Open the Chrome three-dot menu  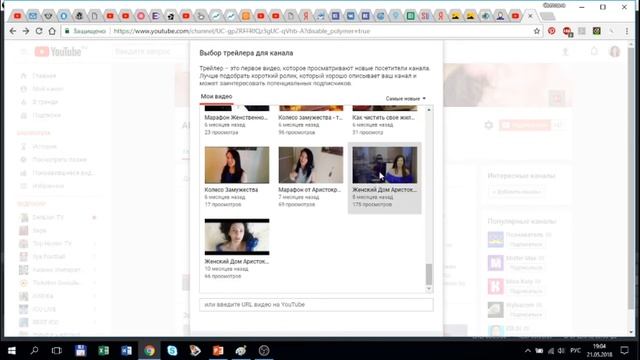point(627,31)
